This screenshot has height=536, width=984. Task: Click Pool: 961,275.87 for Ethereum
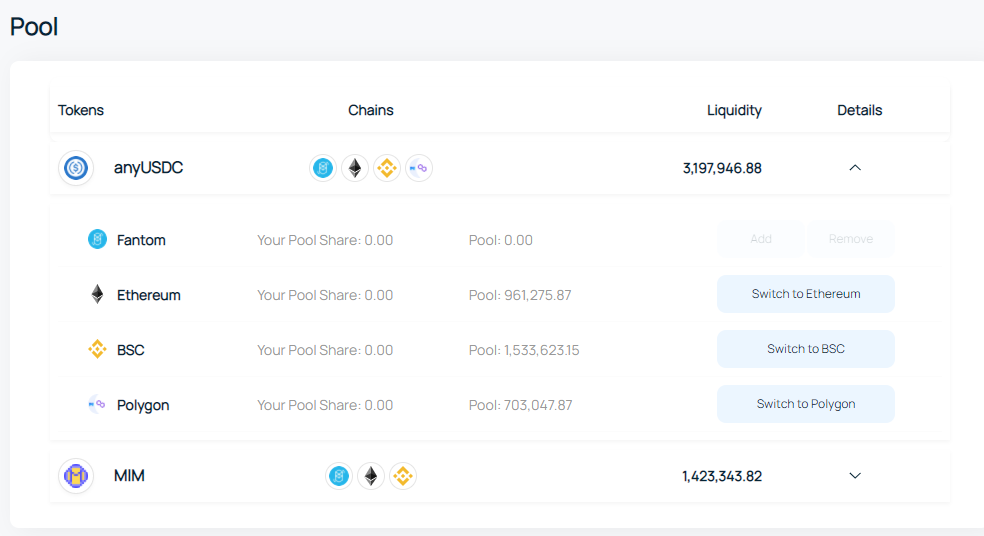[x=520, y=295]
